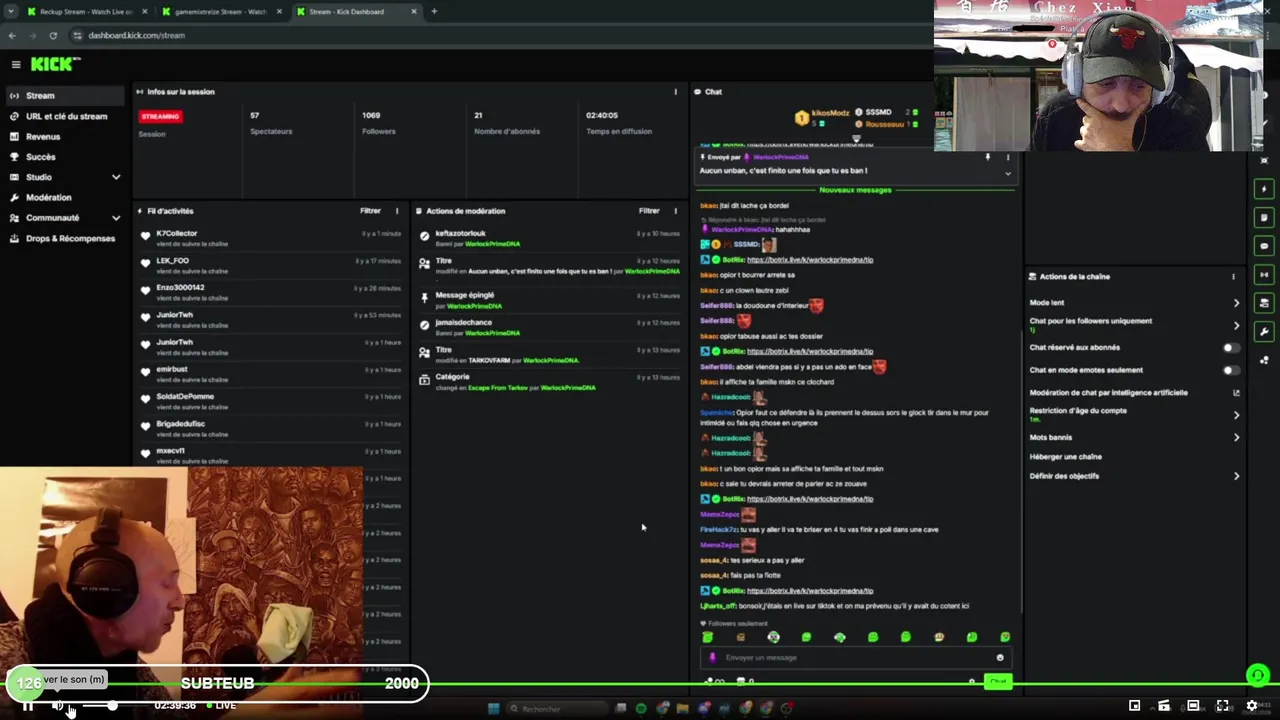Switch to the gamemixtreize Stream browser tab

(x=221, y=11)
